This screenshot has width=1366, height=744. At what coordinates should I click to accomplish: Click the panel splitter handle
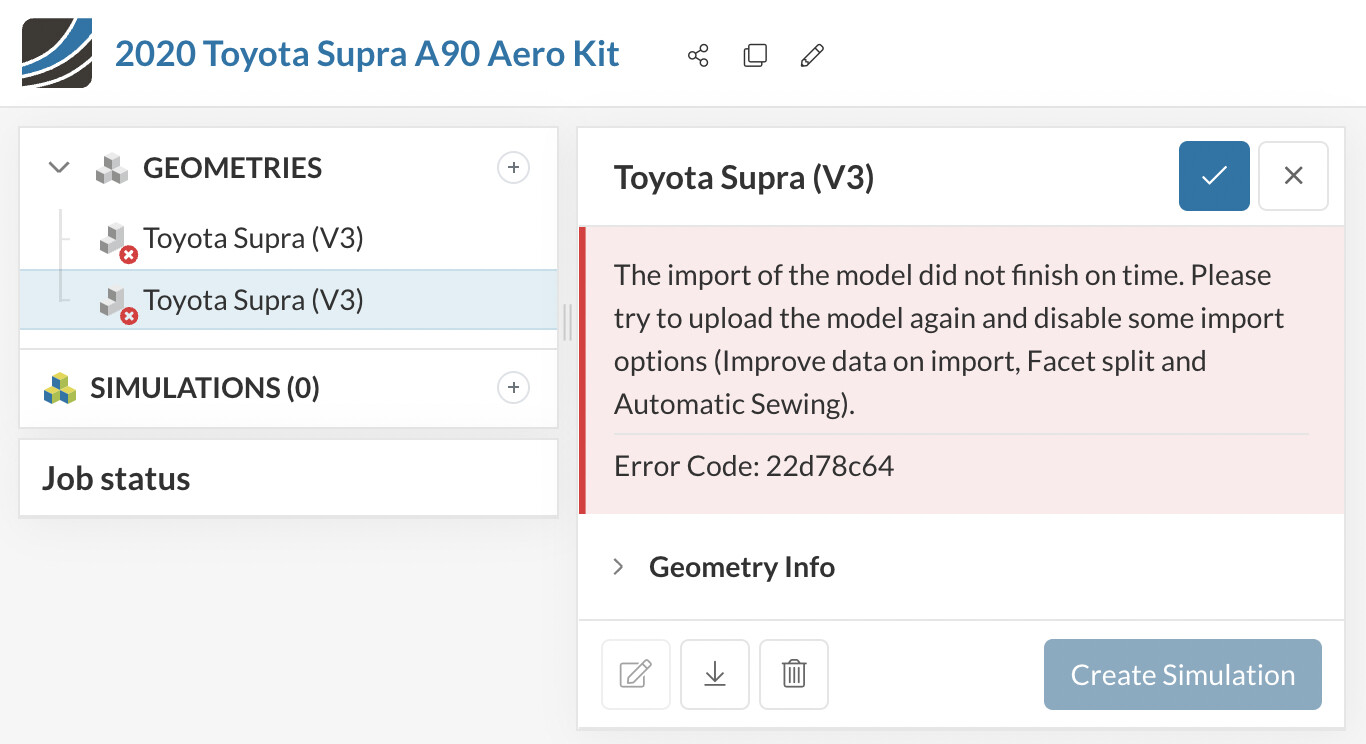pos(568,322)
